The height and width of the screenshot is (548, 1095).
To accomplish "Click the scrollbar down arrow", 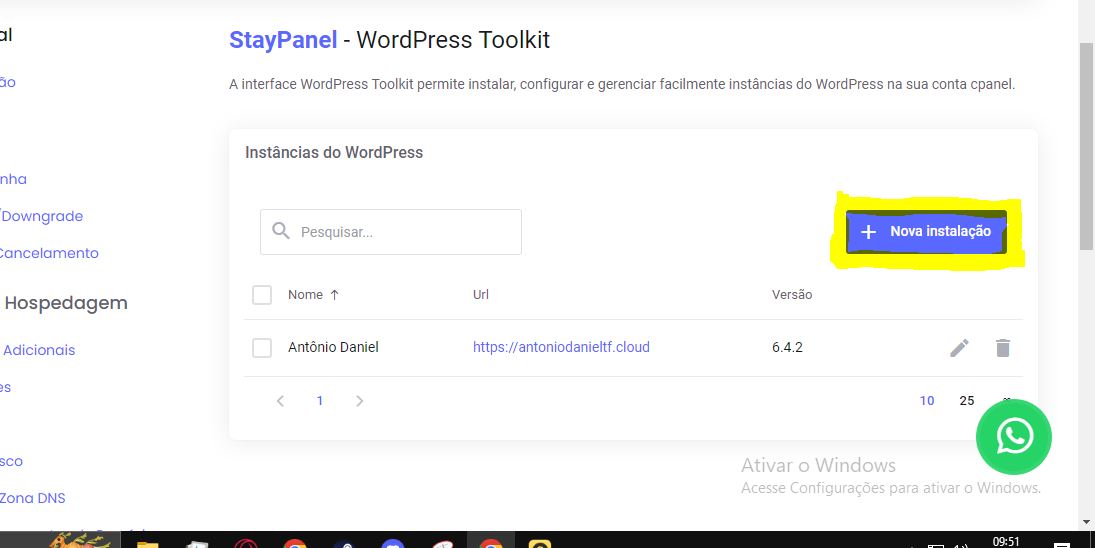I will tap(1087, 521).
